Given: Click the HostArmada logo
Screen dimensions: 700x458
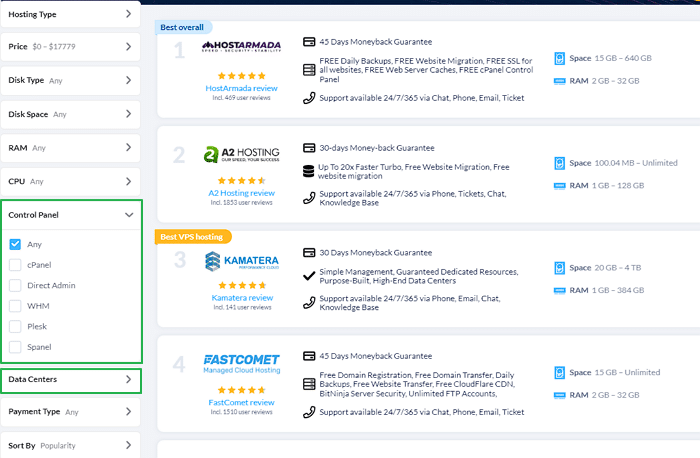Looking at the screenshot, I should [x=241, y=47].
